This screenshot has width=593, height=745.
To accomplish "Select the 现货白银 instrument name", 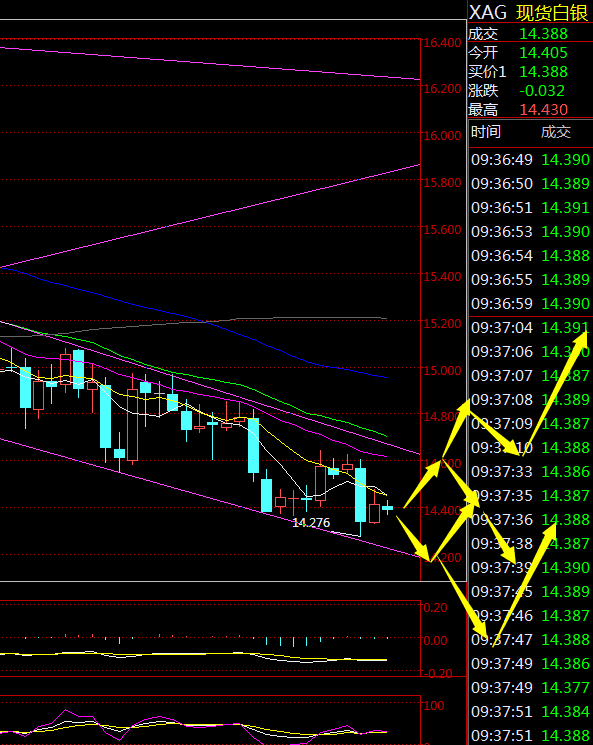I will click(x=552, y=13).
